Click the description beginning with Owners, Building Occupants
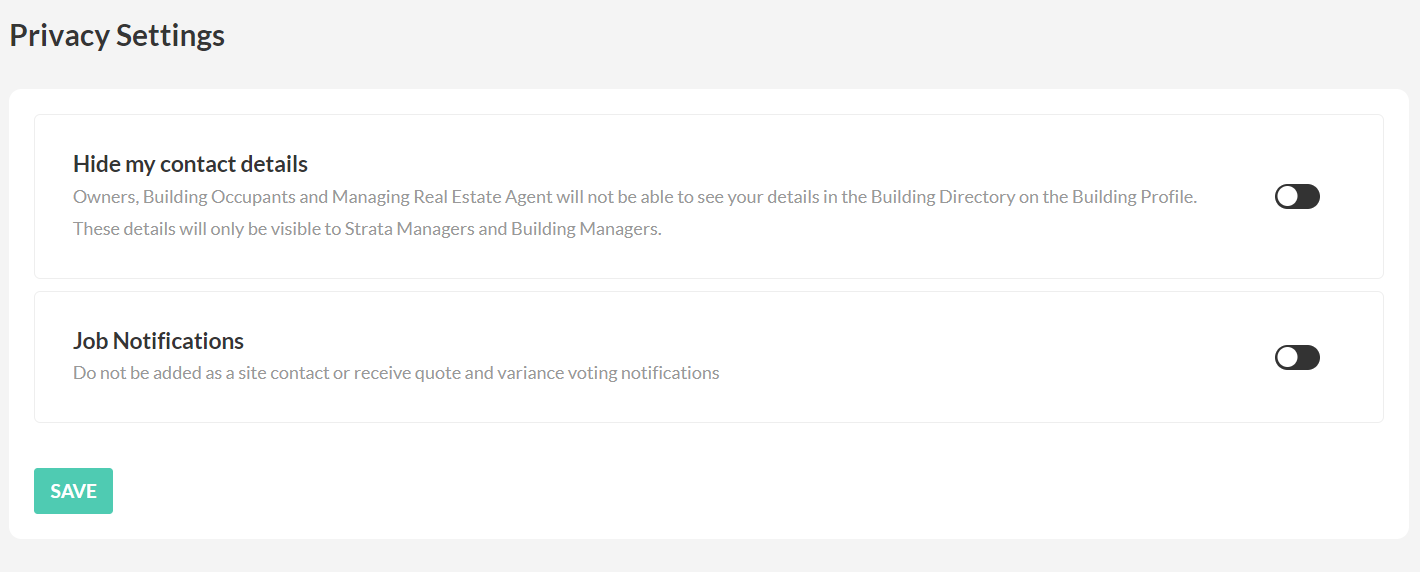Image resolution: width=1420 pixels, height=572 pixels. 635,197
